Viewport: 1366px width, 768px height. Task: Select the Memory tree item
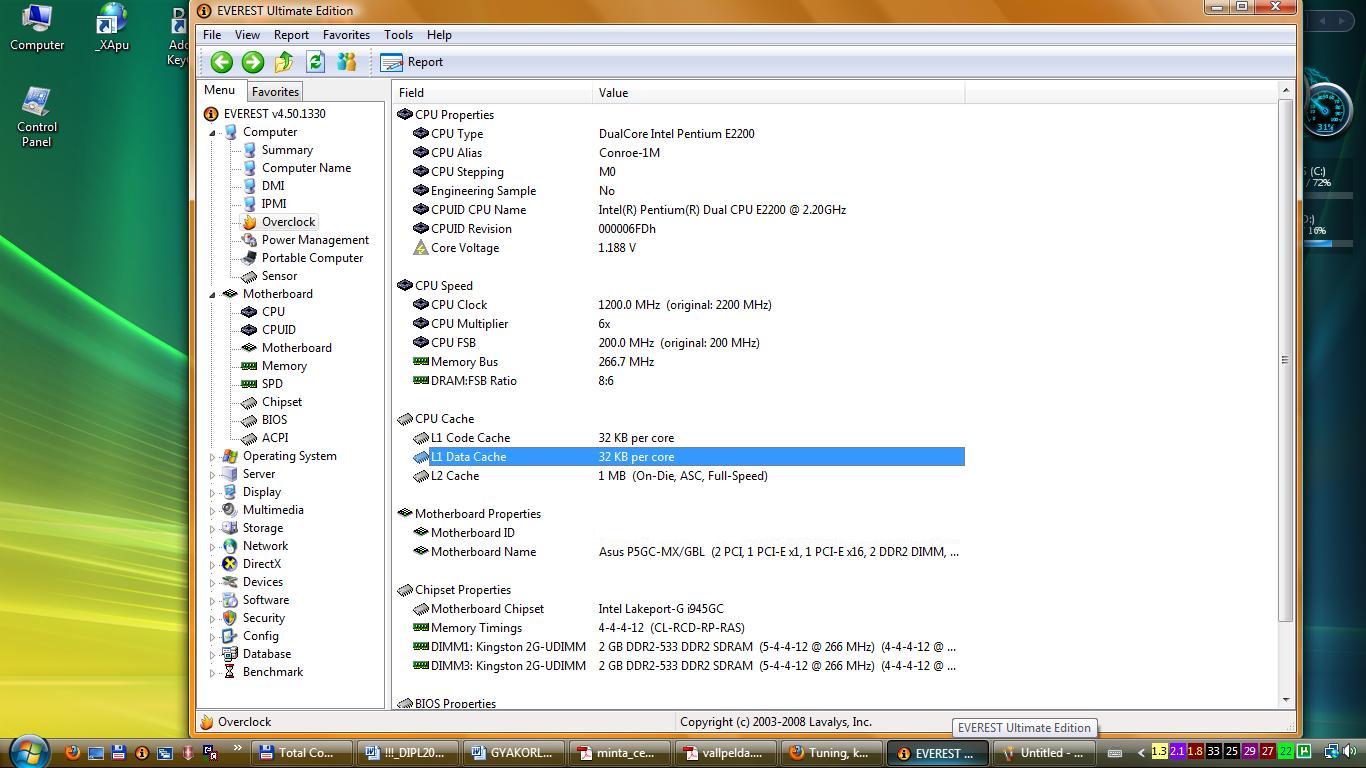pos(284,366)
